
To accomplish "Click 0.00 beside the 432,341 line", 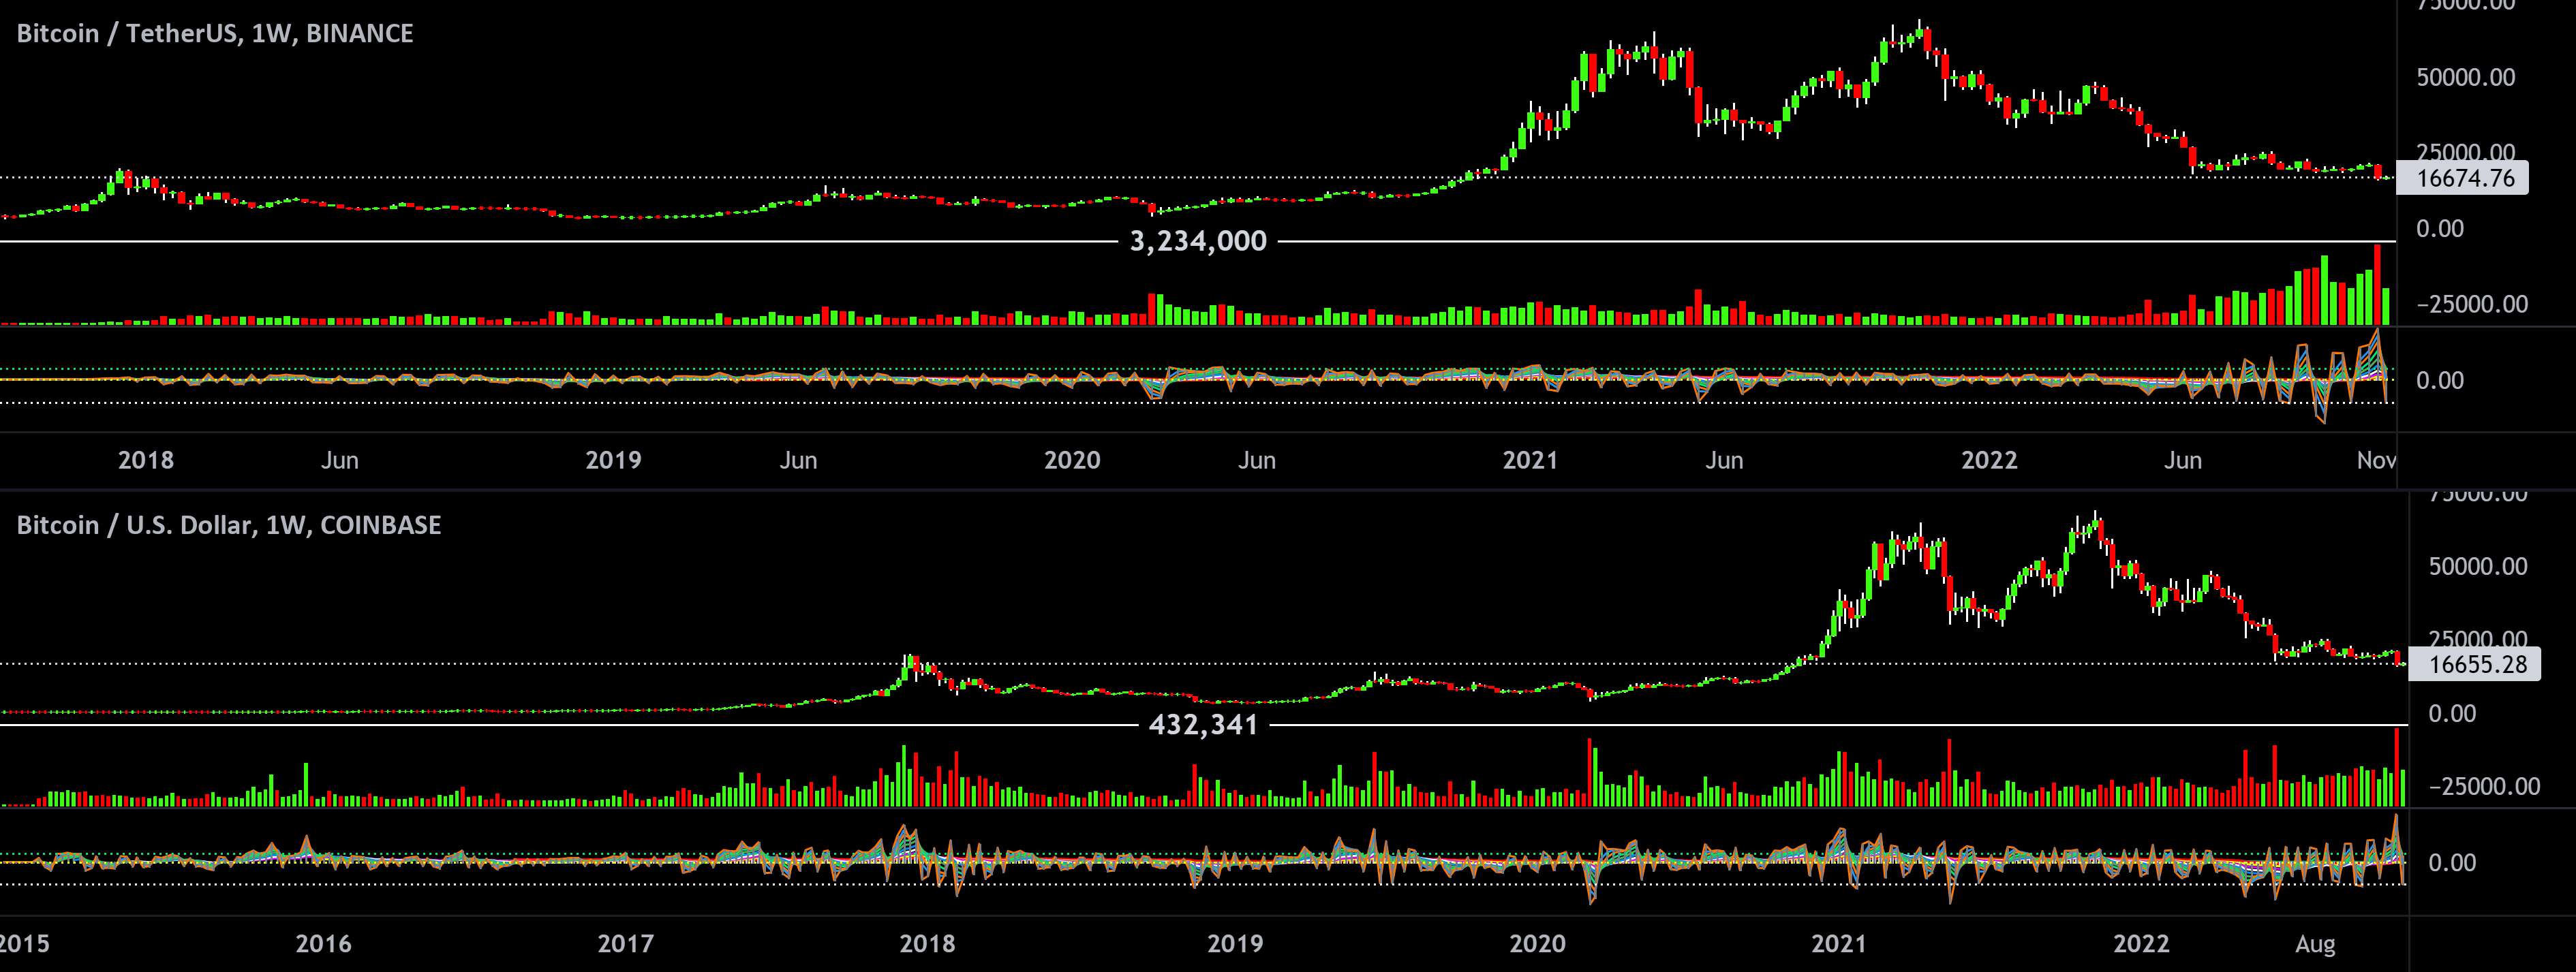I will pyautogui.click(x=2452, y=714).
